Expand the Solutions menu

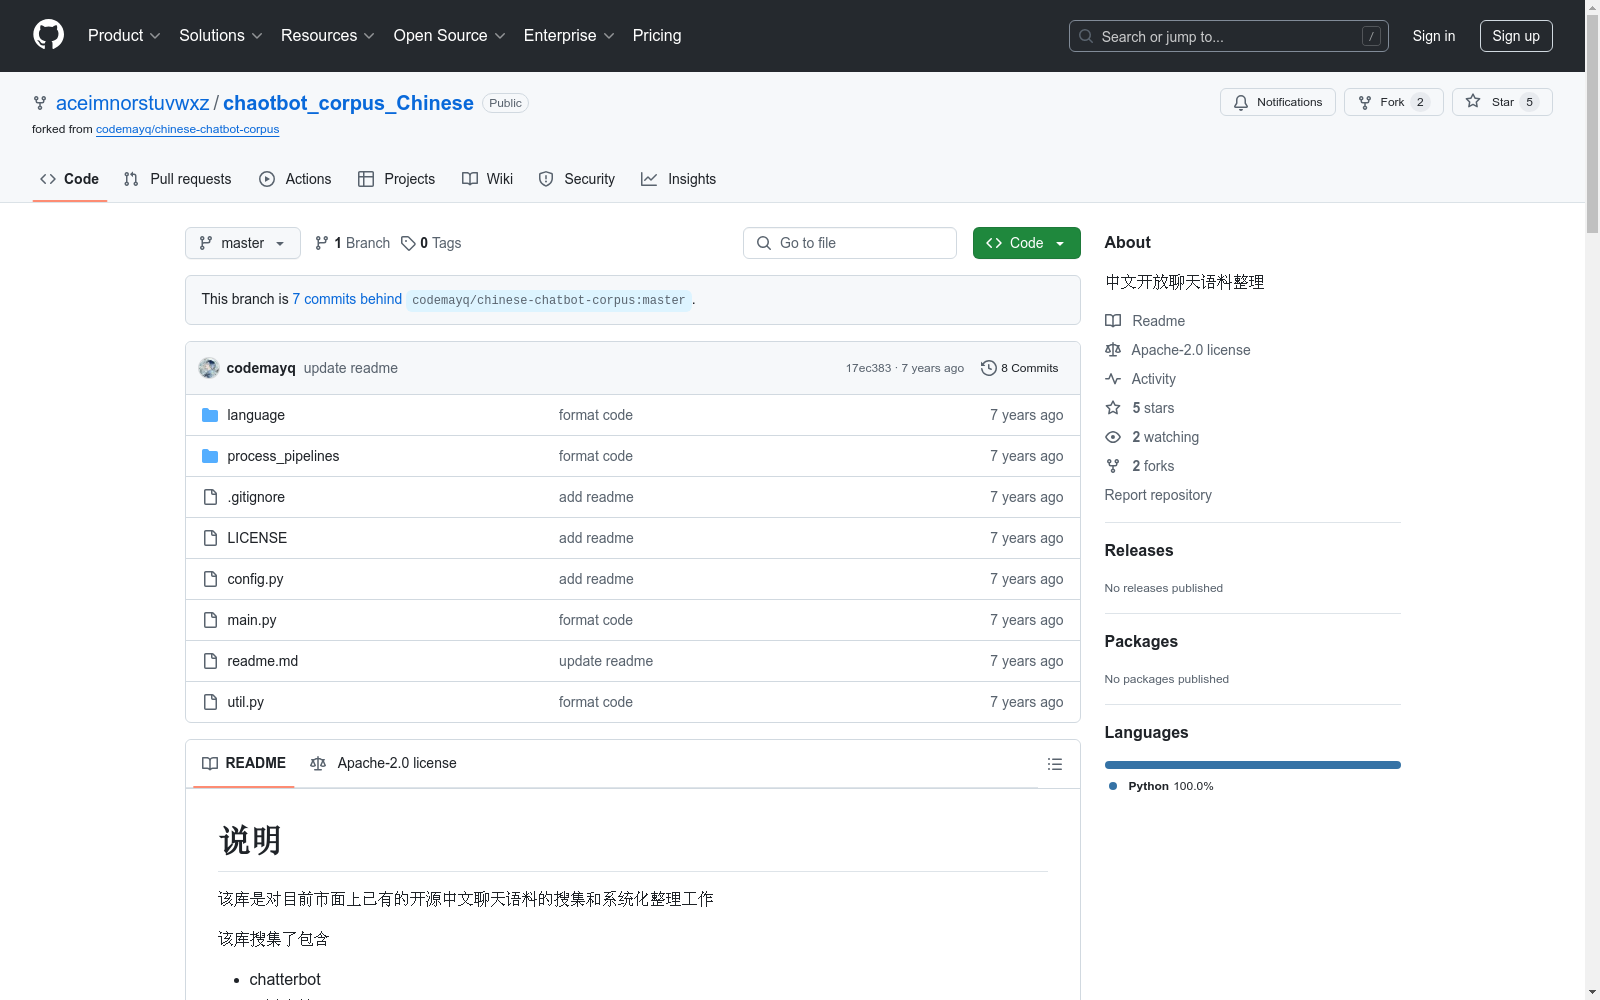(221, 36)
